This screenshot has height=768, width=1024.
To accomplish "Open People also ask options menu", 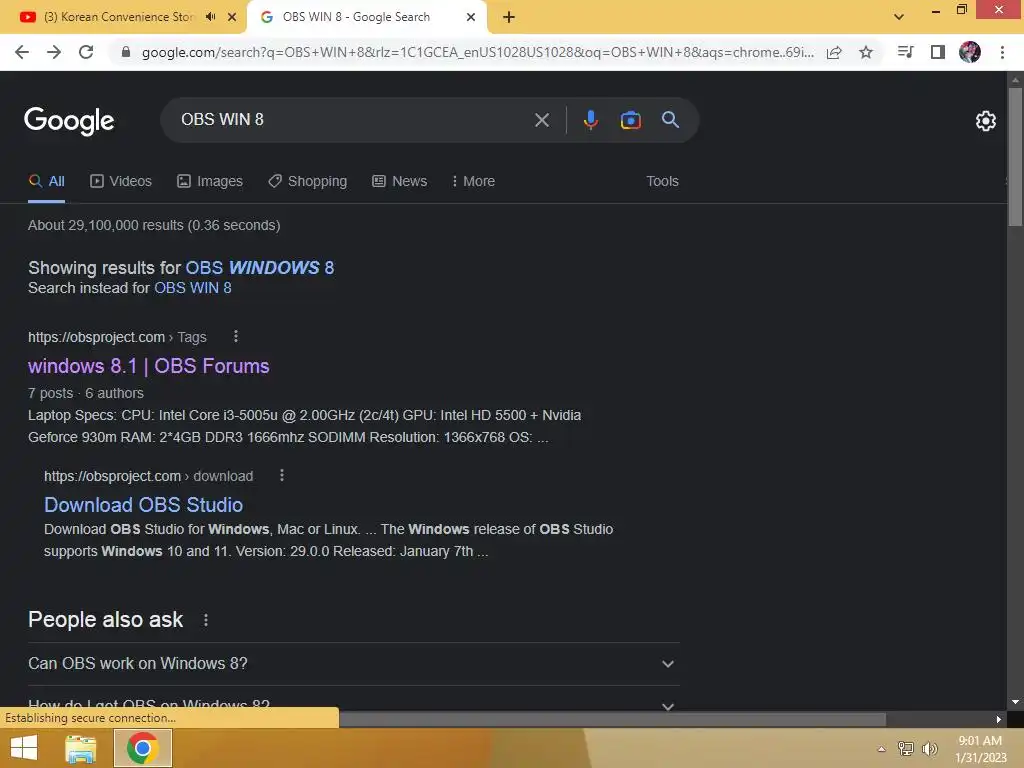I will (x=206, y=620).
